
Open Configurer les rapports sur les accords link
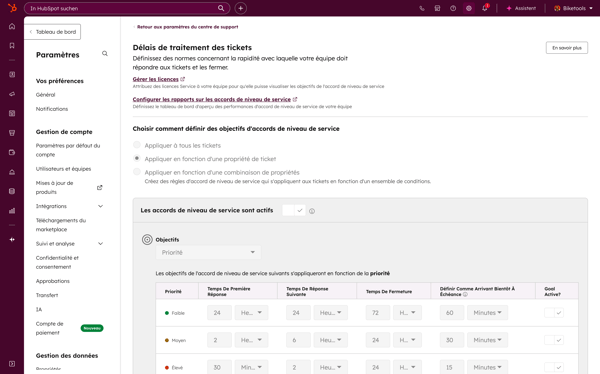click(212, 100)
